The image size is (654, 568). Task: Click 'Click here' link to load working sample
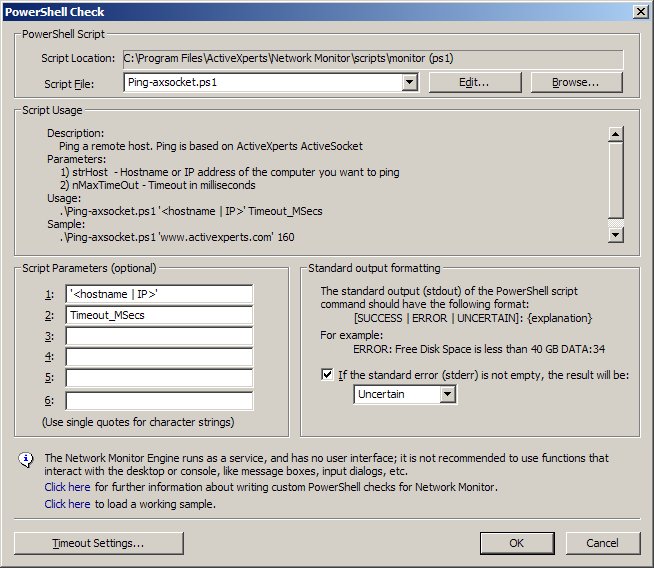coord(67,504)
